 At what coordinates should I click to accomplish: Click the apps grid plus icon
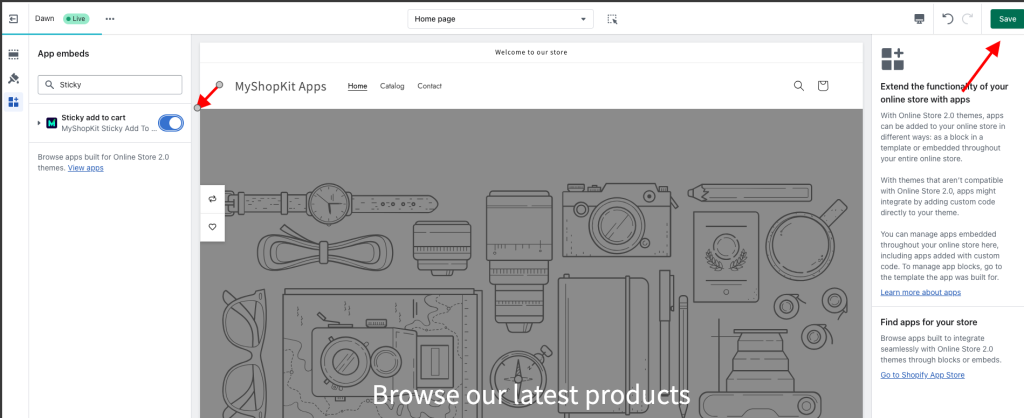coord(893,59)
